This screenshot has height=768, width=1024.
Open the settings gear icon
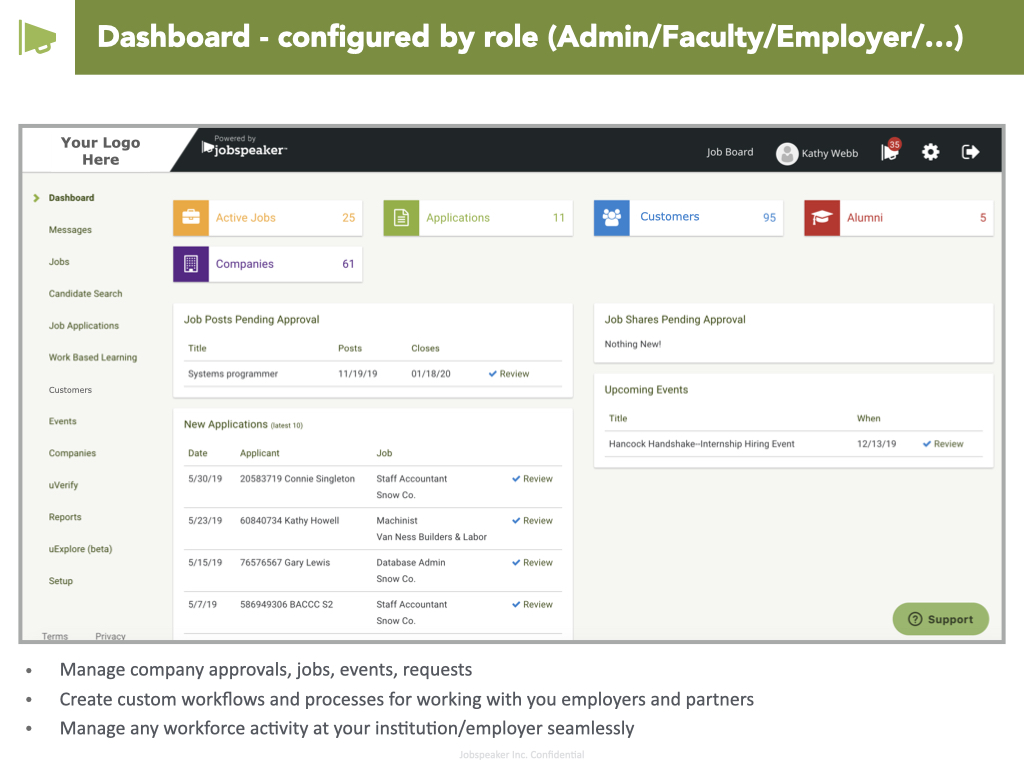click(931, 152)
